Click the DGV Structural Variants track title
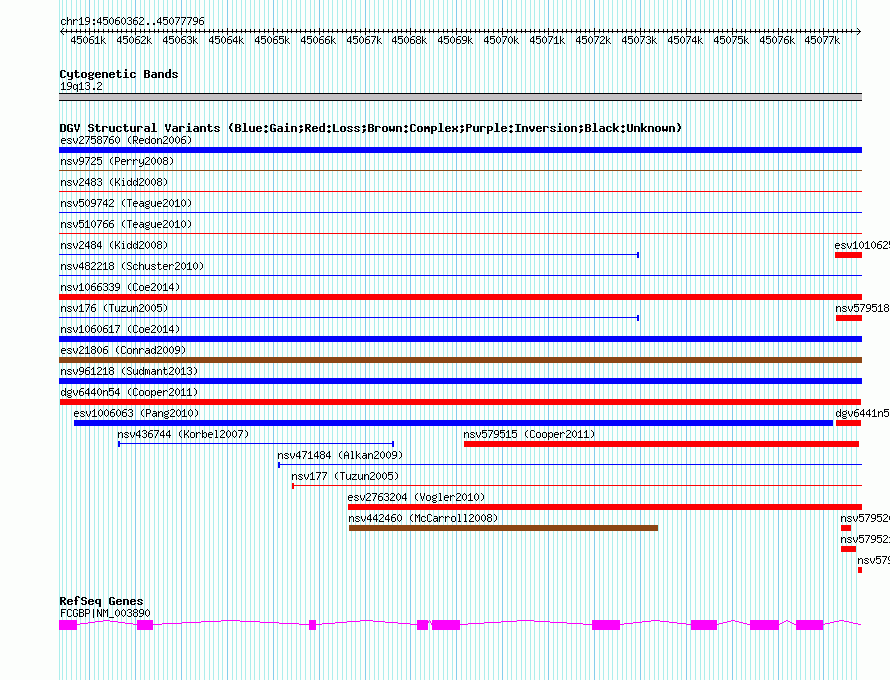Image resolution: width=890 pixels, height=680 pixels. click(370, 128)
